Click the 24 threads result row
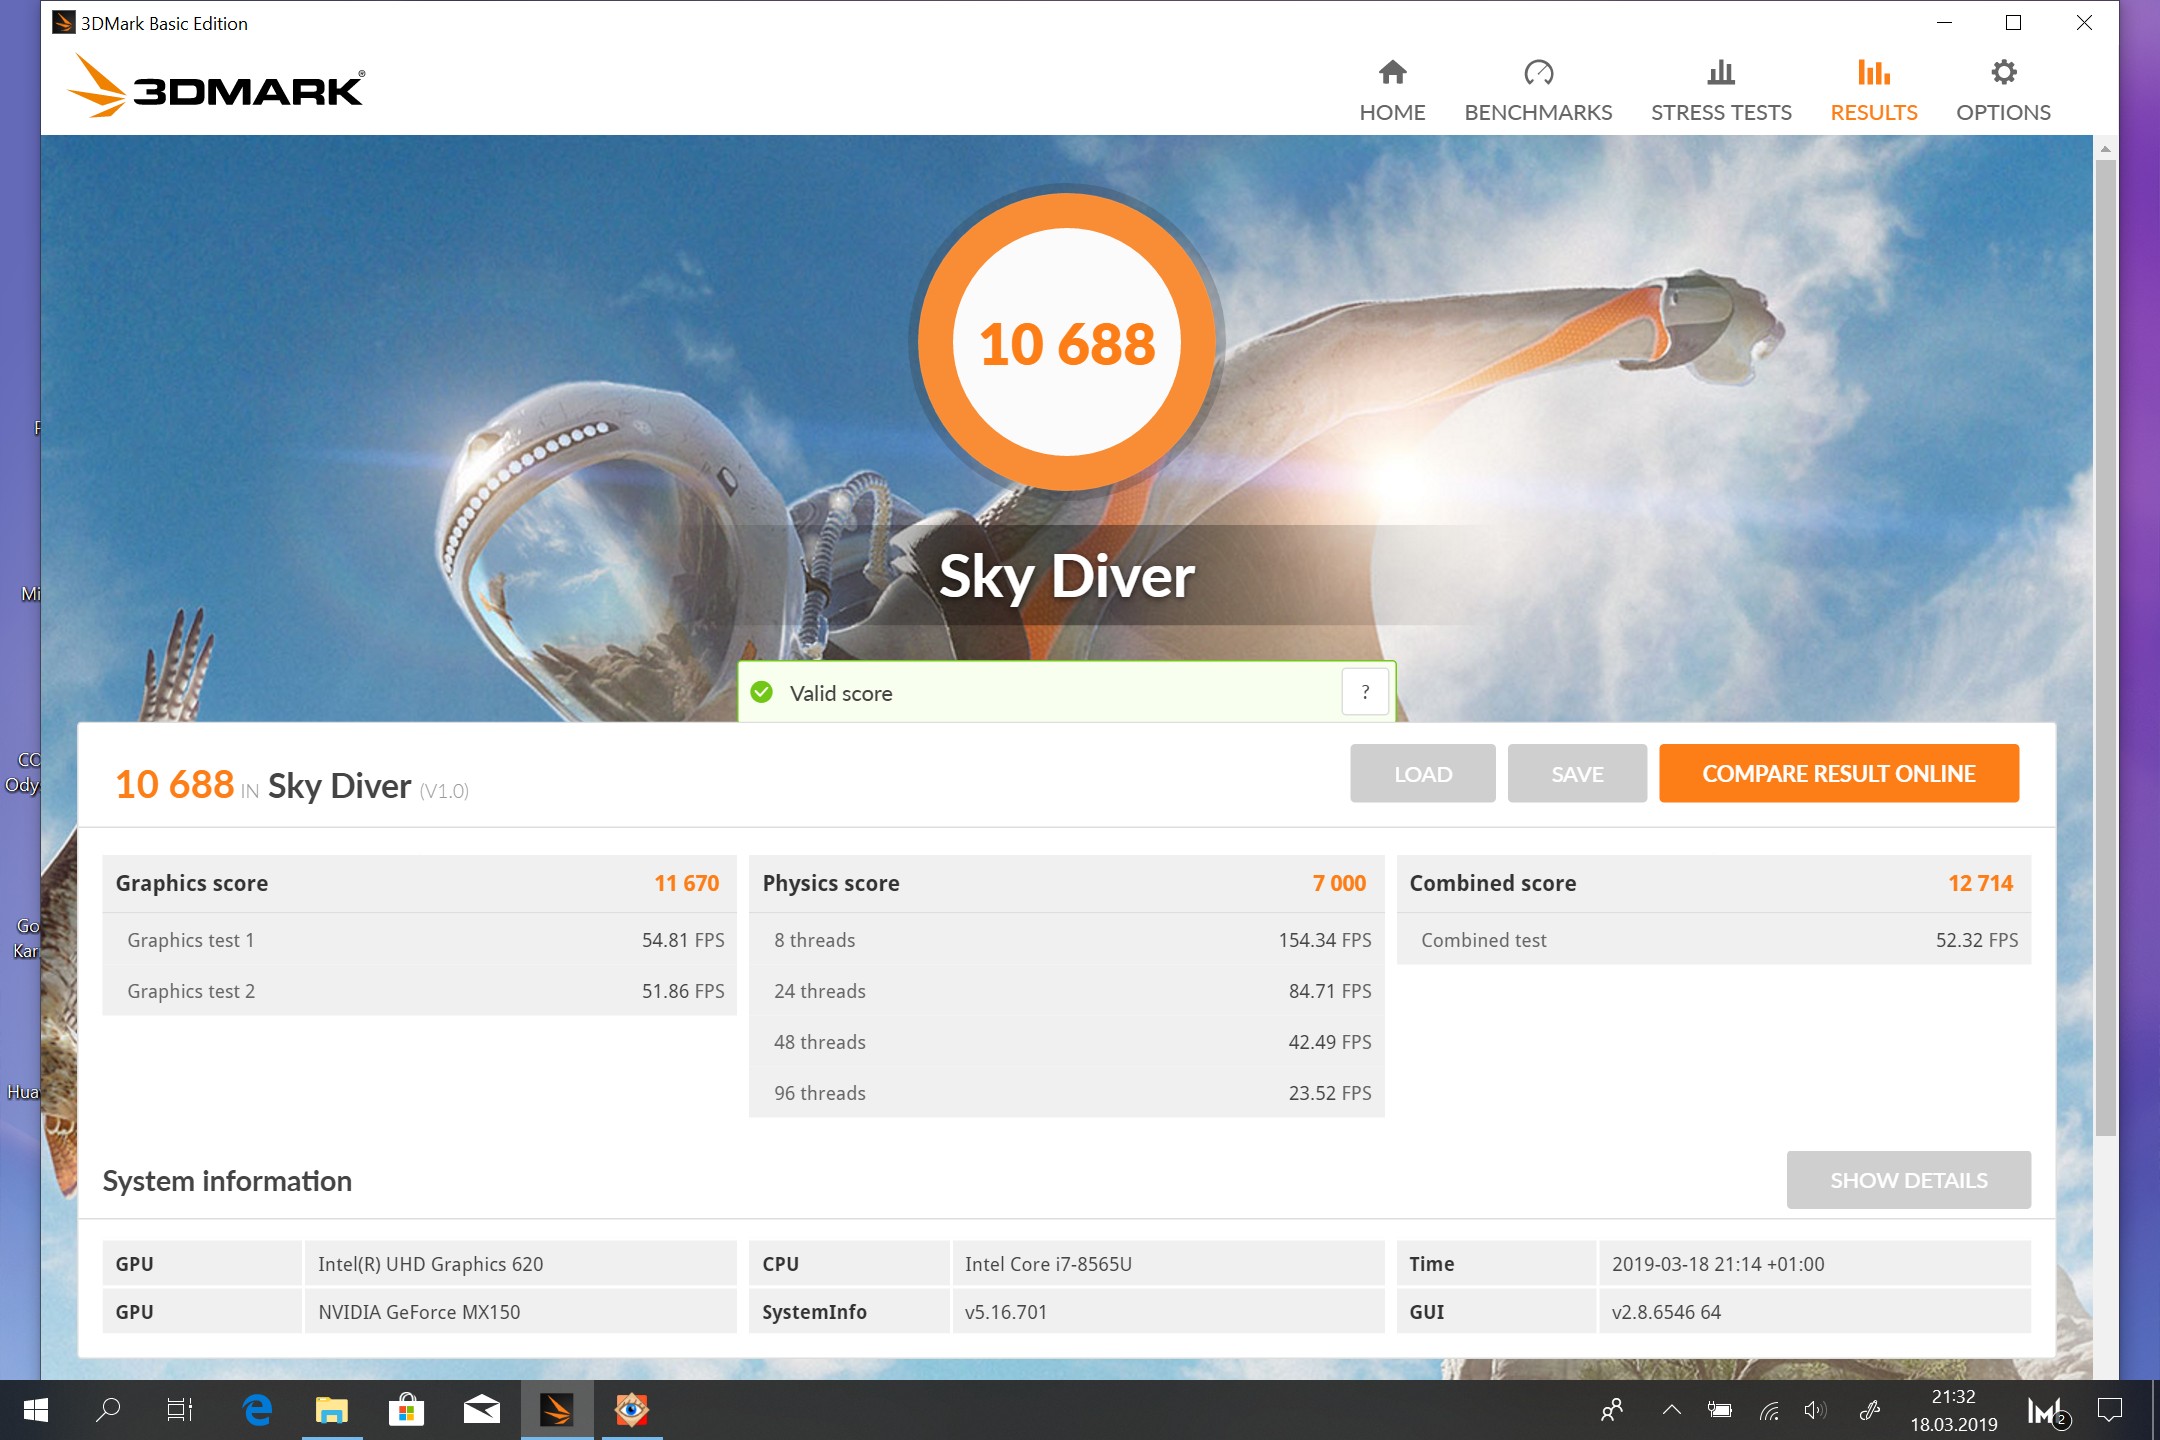The image size is (2160, 1440). 1066,991
